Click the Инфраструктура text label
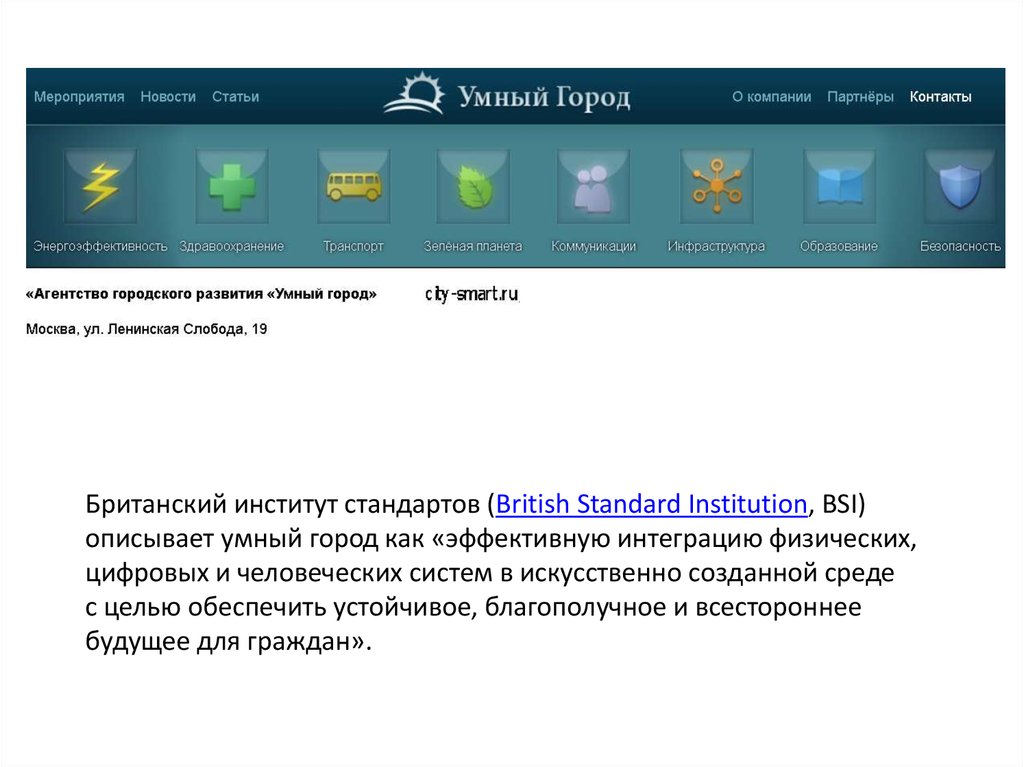 [x=716, y=246]
